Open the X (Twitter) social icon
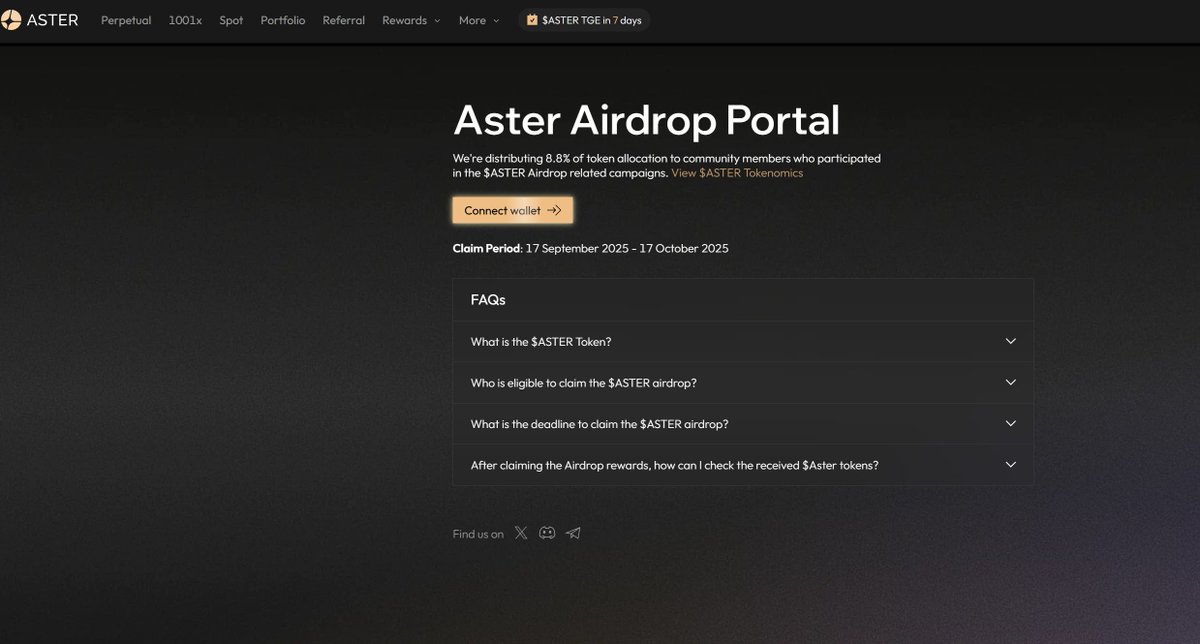1200x644 pixels. [x=521, y=533]
